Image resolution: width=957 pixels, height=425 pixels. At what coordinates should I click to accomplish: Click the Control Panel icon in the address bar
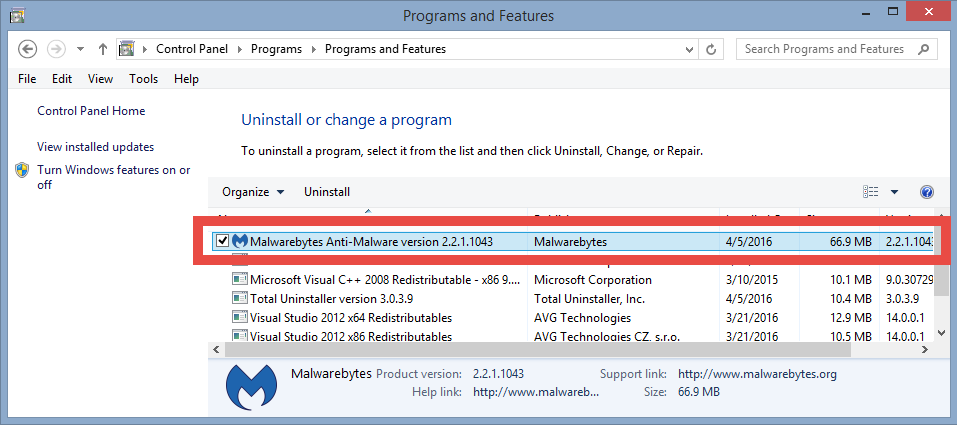(126, 49)
